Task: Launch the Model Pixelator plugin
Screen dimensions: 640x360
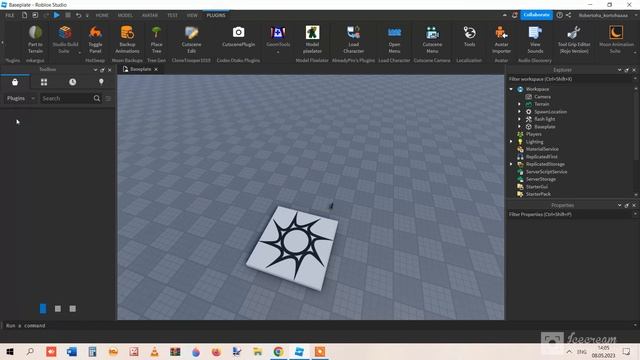Action: coord(312,39)
